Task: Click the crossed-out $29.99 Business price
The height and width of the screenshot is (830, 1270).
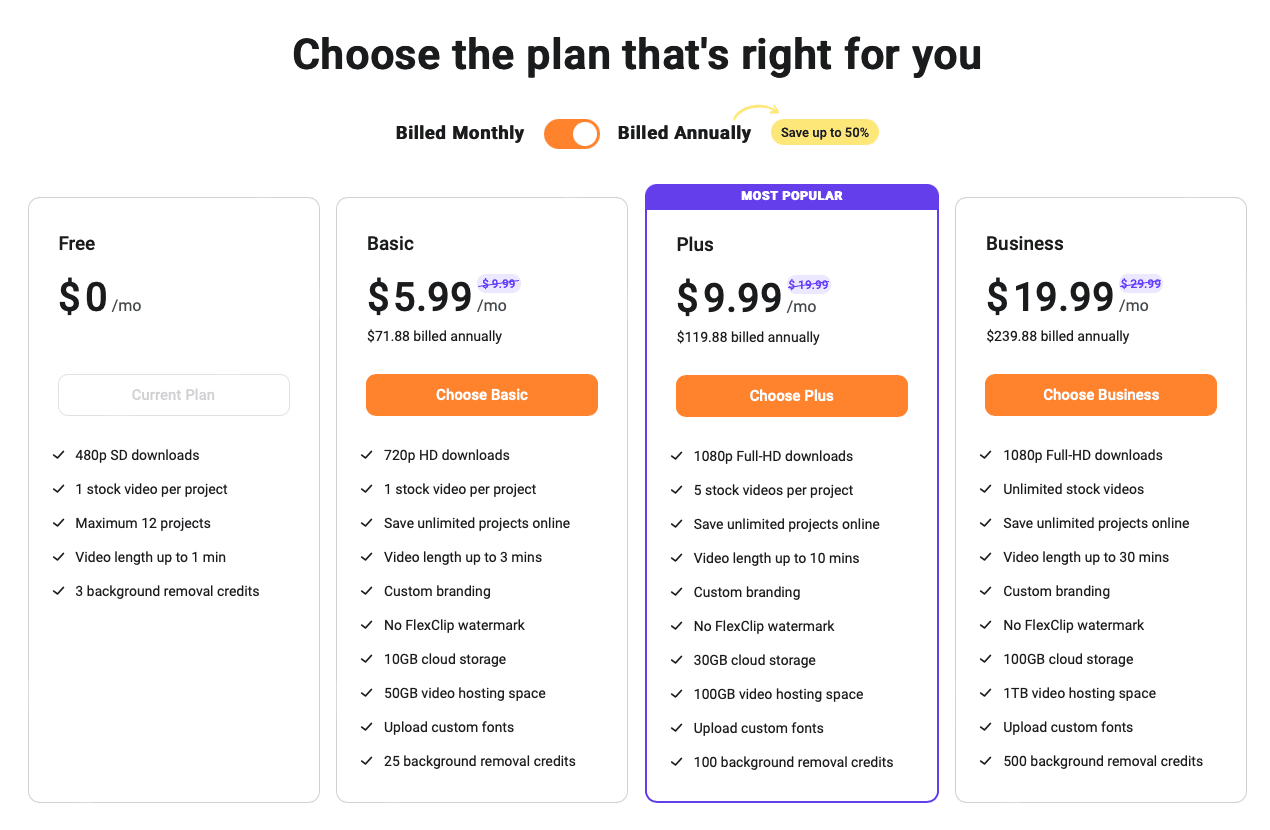Action: click(1141, 284)
